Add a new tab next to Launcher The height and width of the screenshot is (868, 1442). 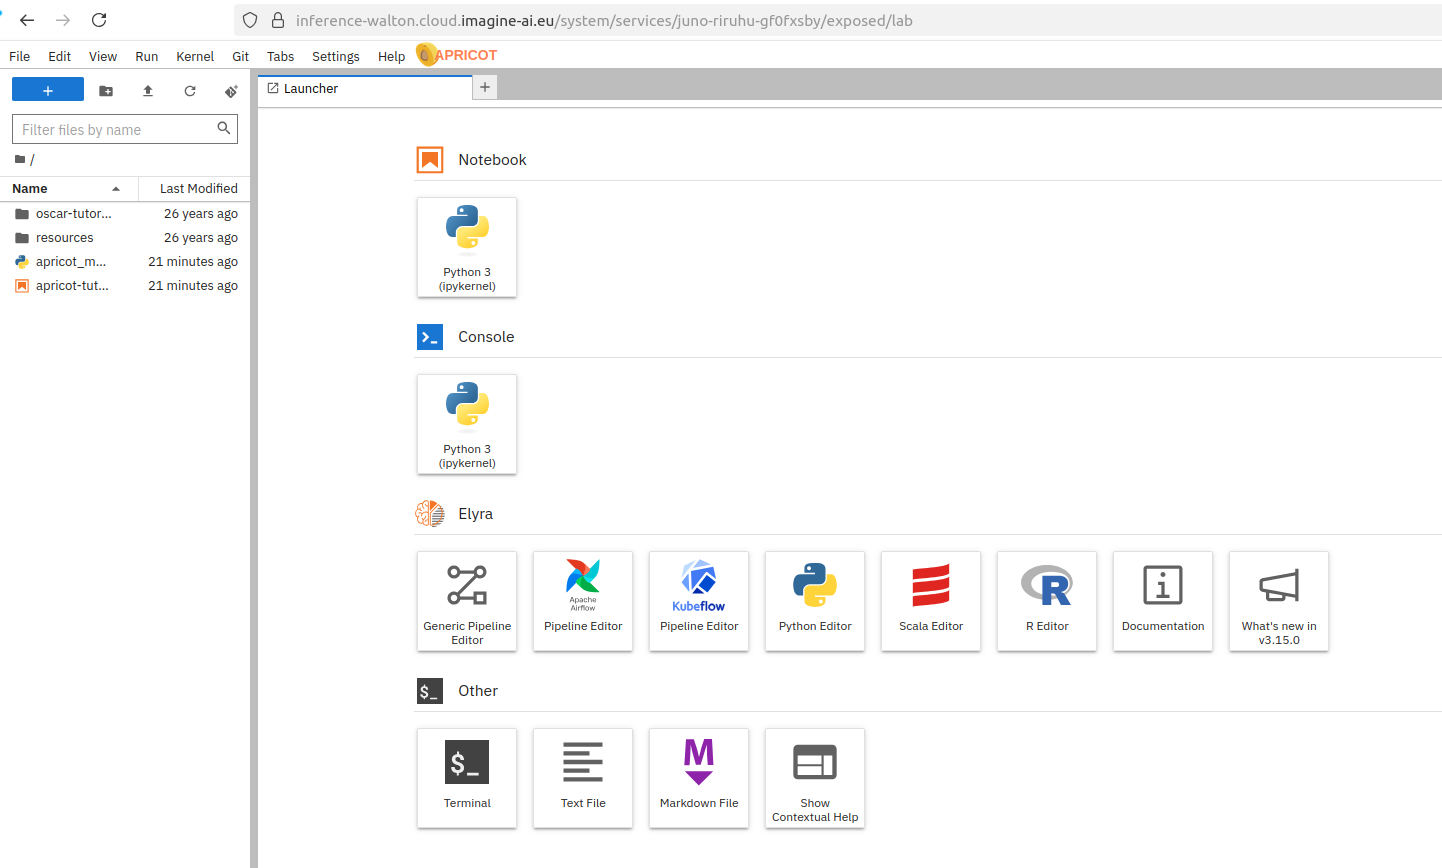tap(485, 88)
